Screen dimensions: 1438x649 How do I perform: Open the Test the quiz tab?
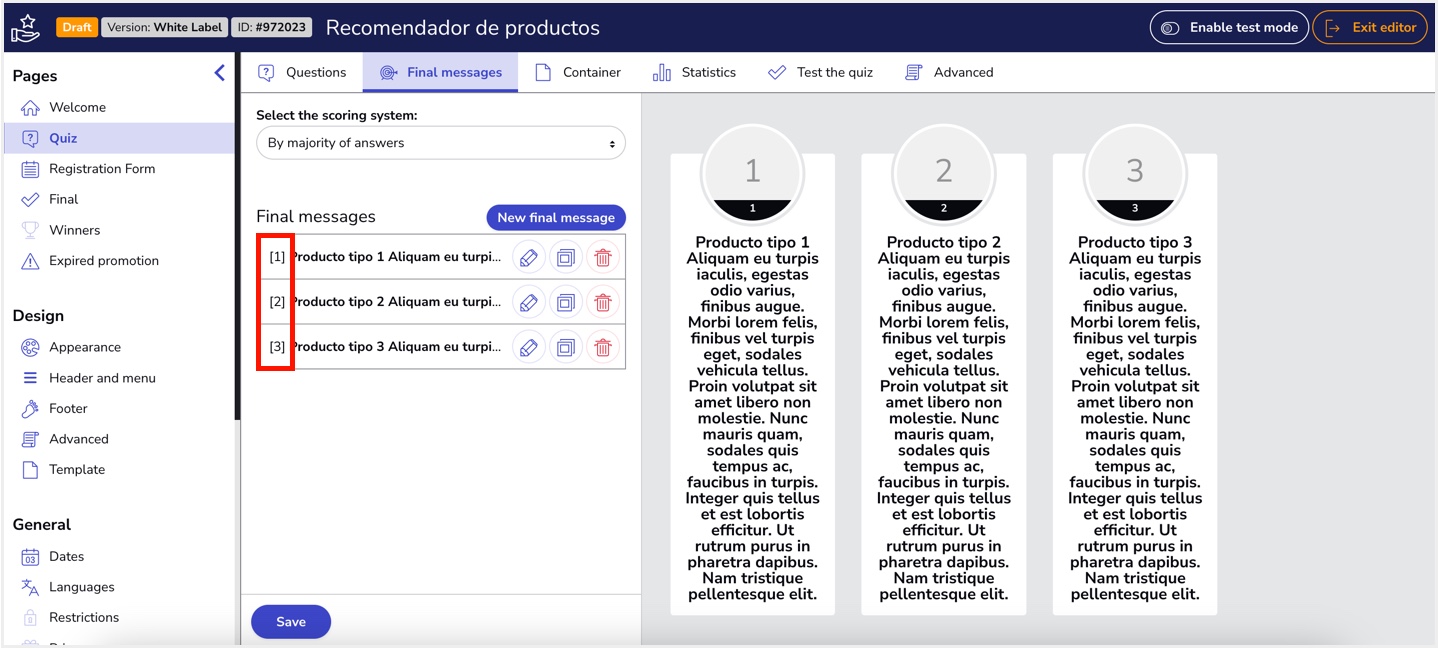(820, 71)
